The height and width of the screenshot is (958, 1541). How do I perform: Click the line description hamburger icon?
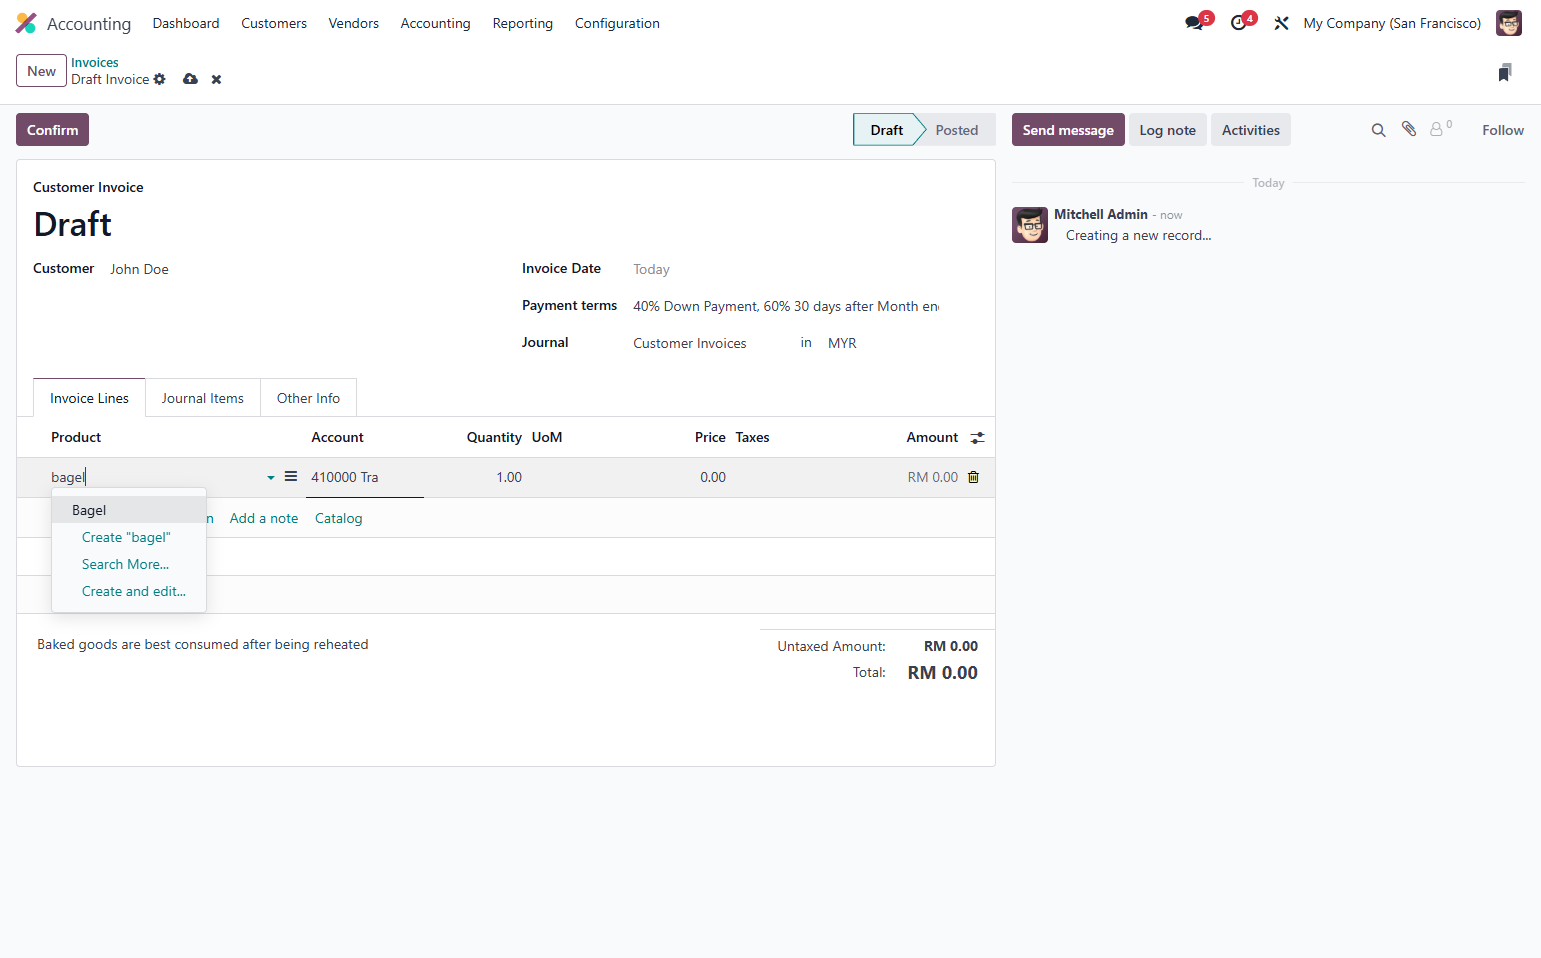pyautogui.click(x=291, y=476)
